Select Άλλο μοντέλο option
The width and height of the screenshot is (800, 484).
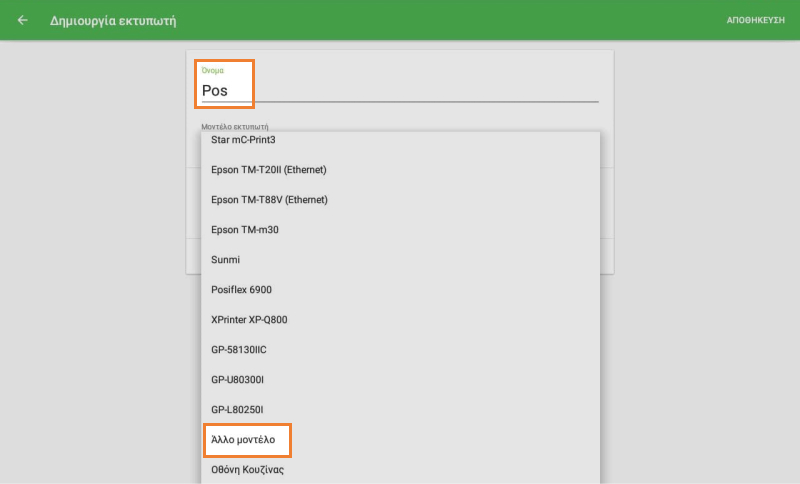(246, 440)
